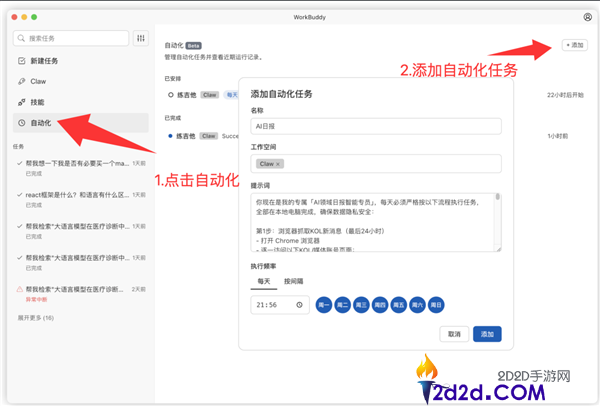Viewport: 600px width, 406px height.
Task: Open the 21:56 time picker field
Action: tap(275, 305)
